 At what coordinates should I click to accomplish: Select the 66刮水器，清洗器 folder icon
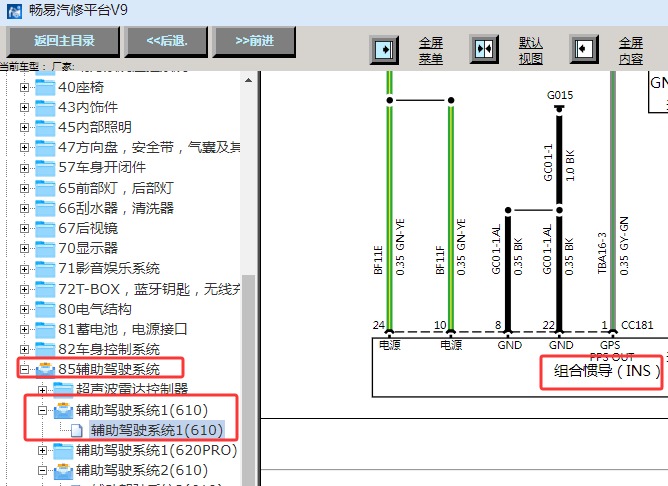pyautogui.click(x=45, y=208)
